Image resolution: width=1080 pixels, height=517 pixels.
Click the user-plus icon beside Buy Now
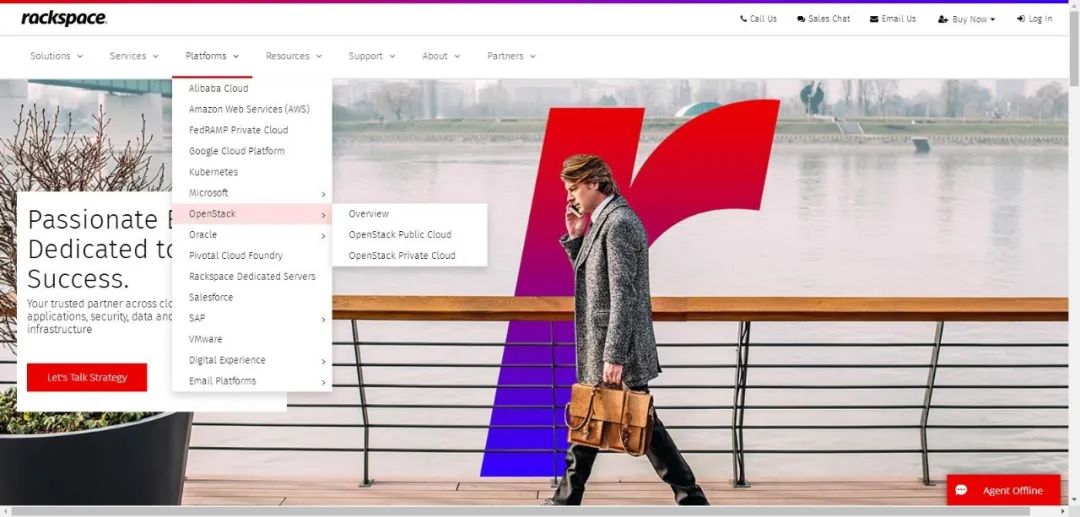[x=943, y=19]
